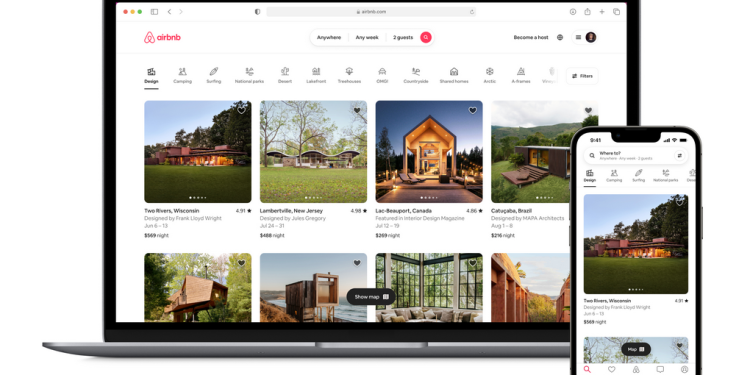
Task: Favorite the Two Rivers listing on phone
Action: point(679,202)
